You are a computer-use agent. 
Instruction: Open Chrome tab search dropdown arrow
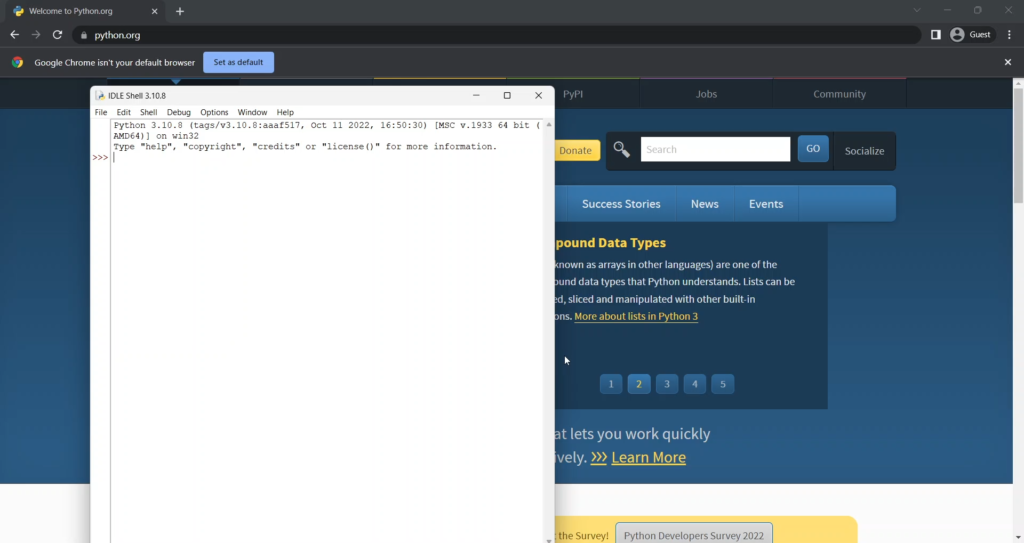click(917, 10)
